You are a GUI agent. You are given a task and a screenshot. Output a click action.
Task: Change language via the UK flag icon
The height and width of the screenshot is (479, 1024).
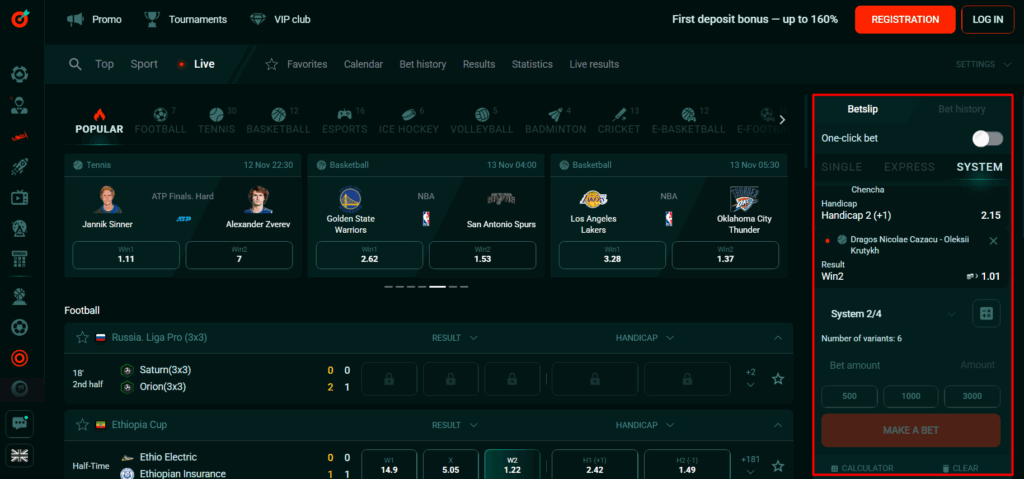20,455
